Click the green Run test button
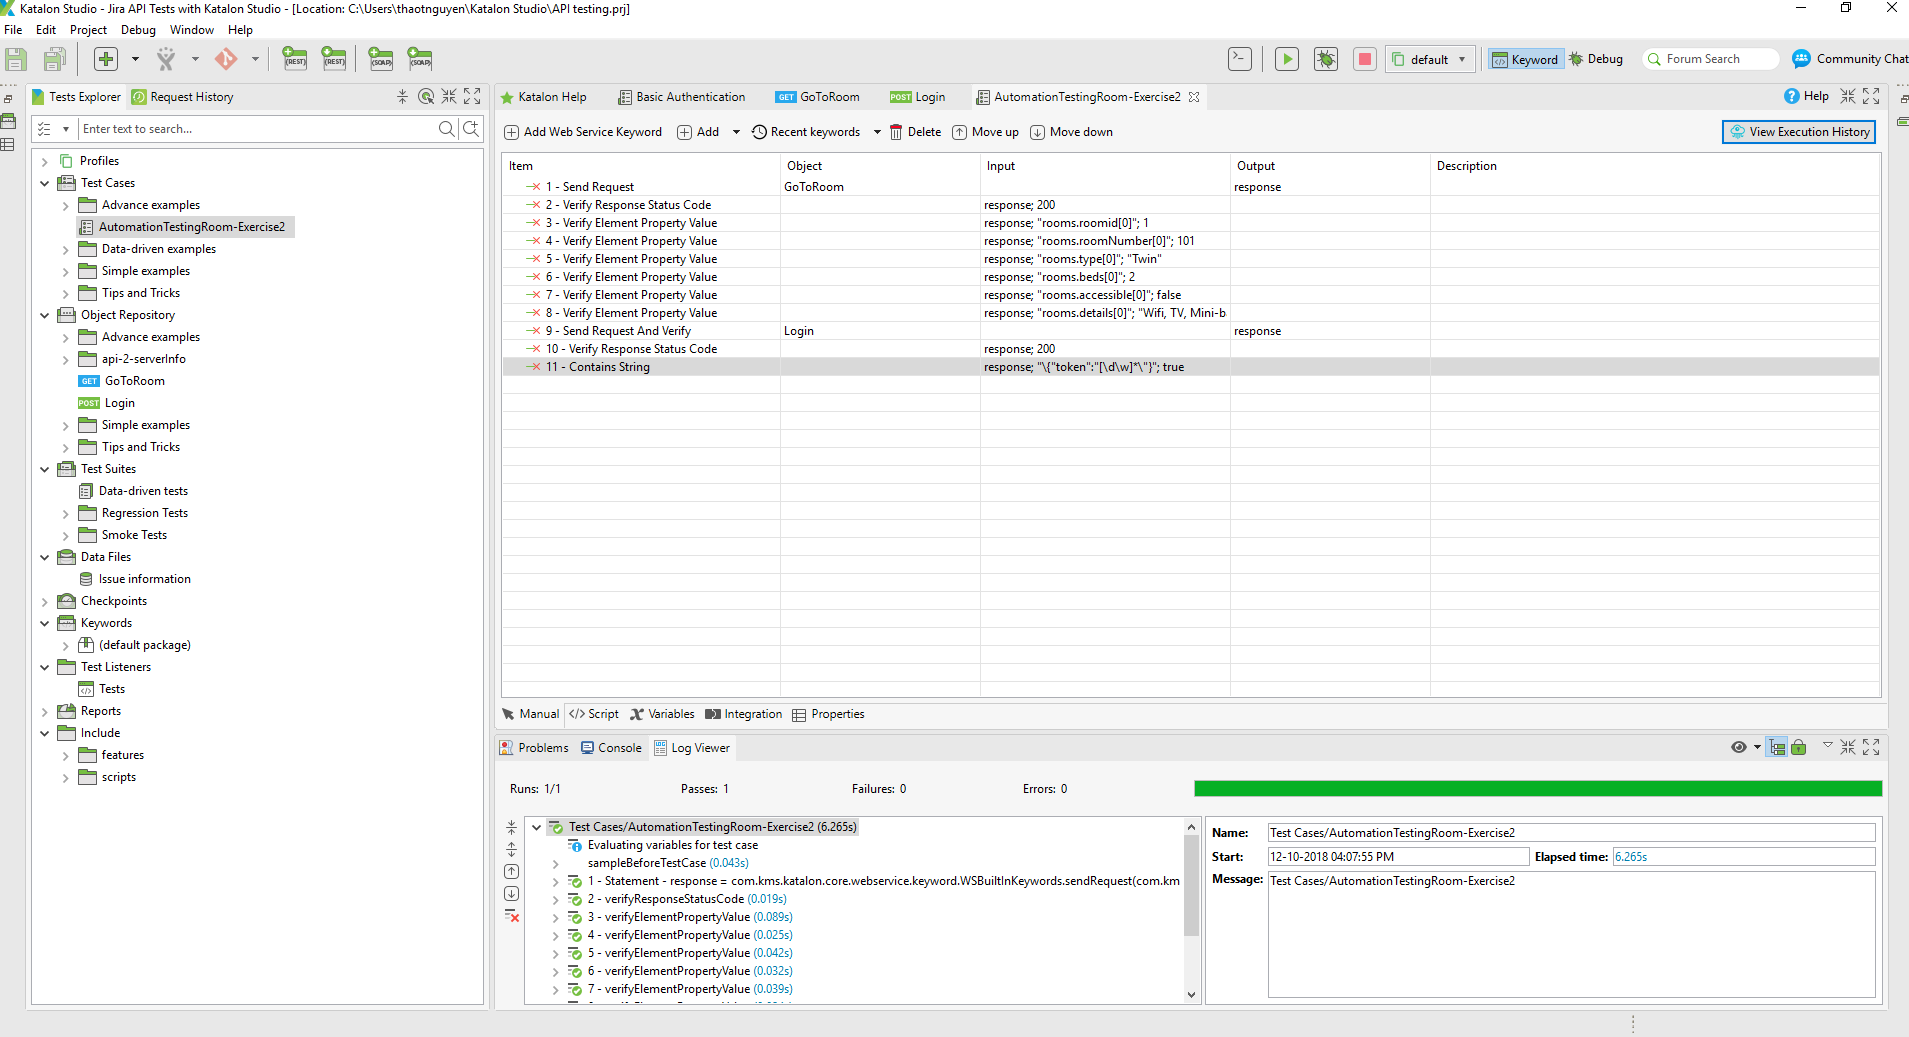This screenshot has width=1909, height=1037. click(1287, 59)
